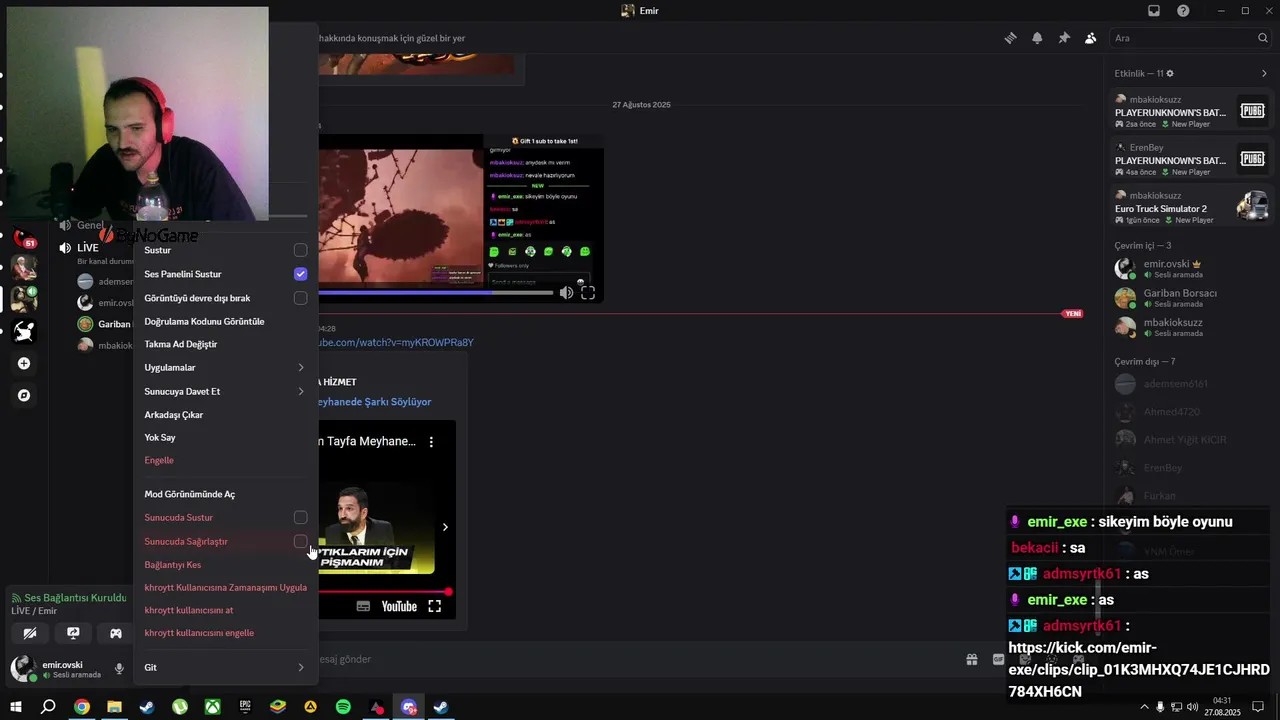Viewport: 1280px width, 720px height.
Task: Open Windows Start menu
Action: (x=16, y=707)
